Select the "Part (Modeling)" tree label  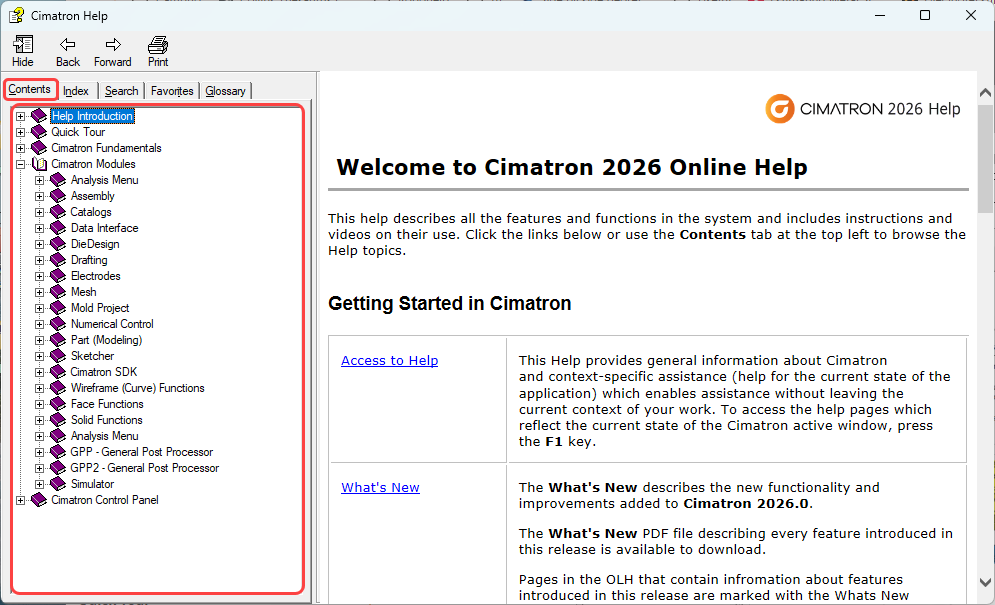pyautogui.click(x=107, y=340)
